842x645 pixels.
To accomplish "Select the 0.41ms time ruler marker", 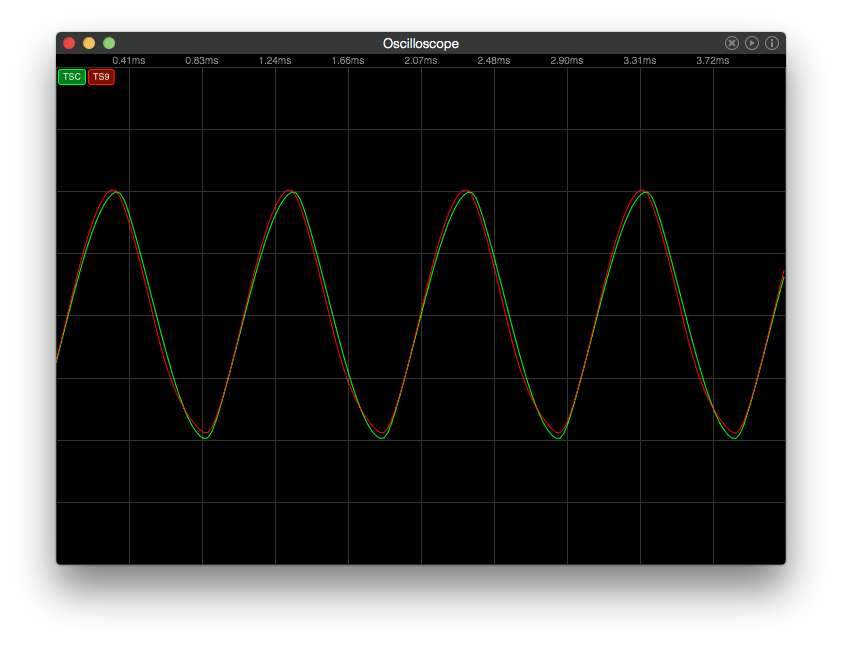I will pos(129,61).
